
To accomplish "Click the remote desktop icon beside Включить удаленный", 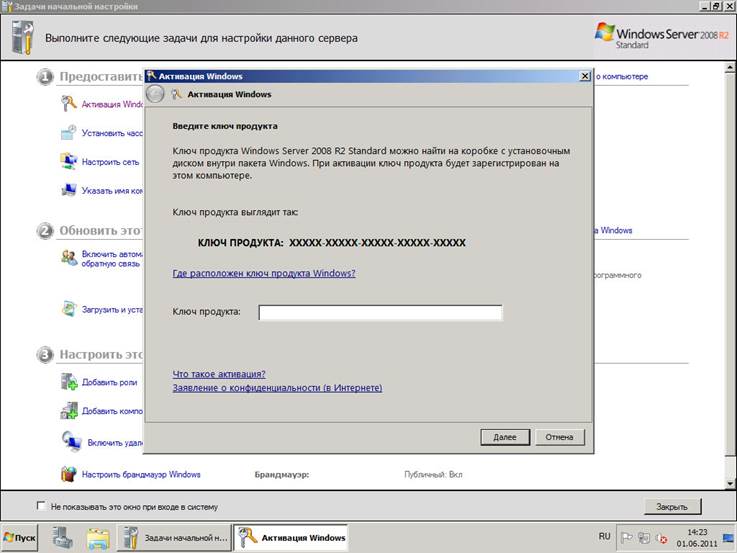I will 72,442.
